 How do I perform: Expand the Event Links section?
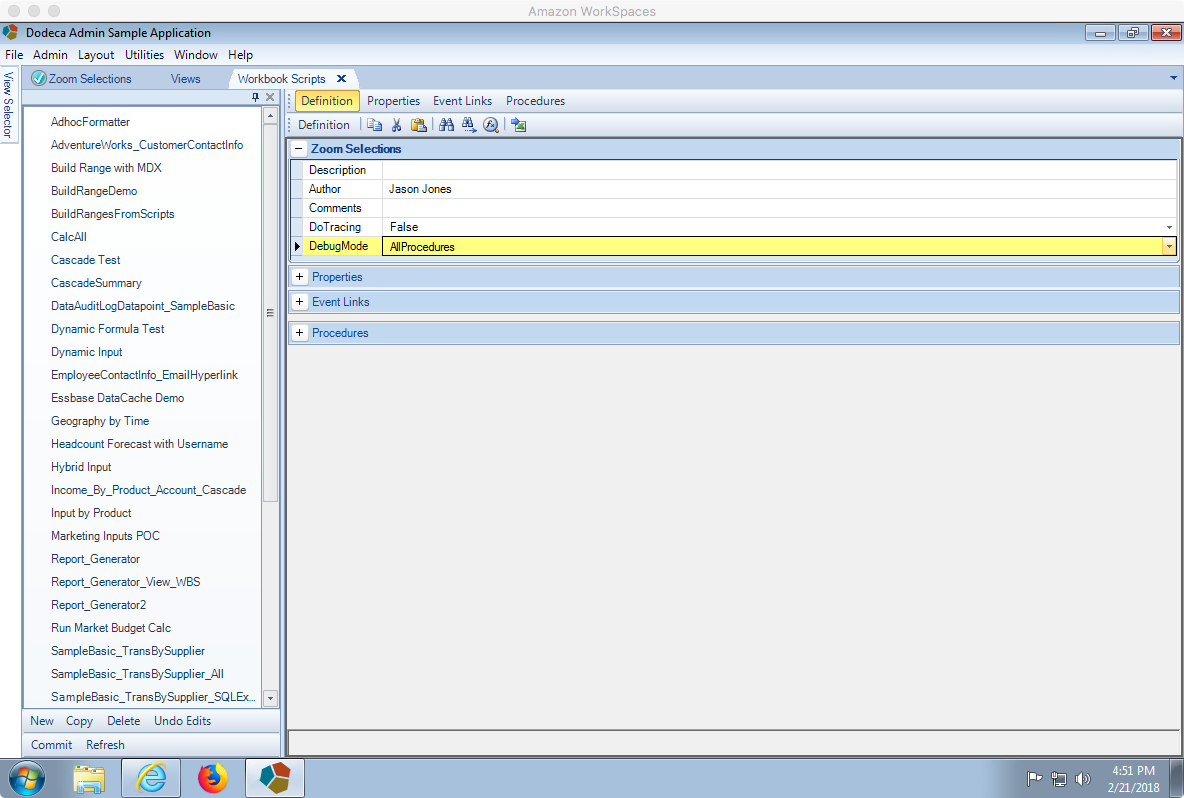(x=300, y=301)
